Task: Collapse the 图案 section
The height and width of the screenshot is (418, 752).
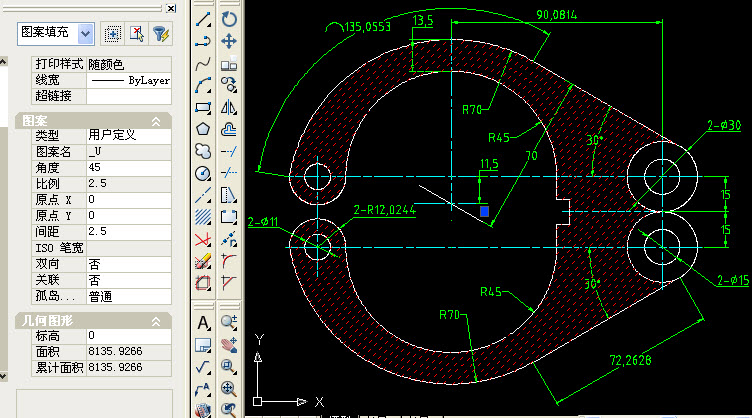Action: click(156, 122)
